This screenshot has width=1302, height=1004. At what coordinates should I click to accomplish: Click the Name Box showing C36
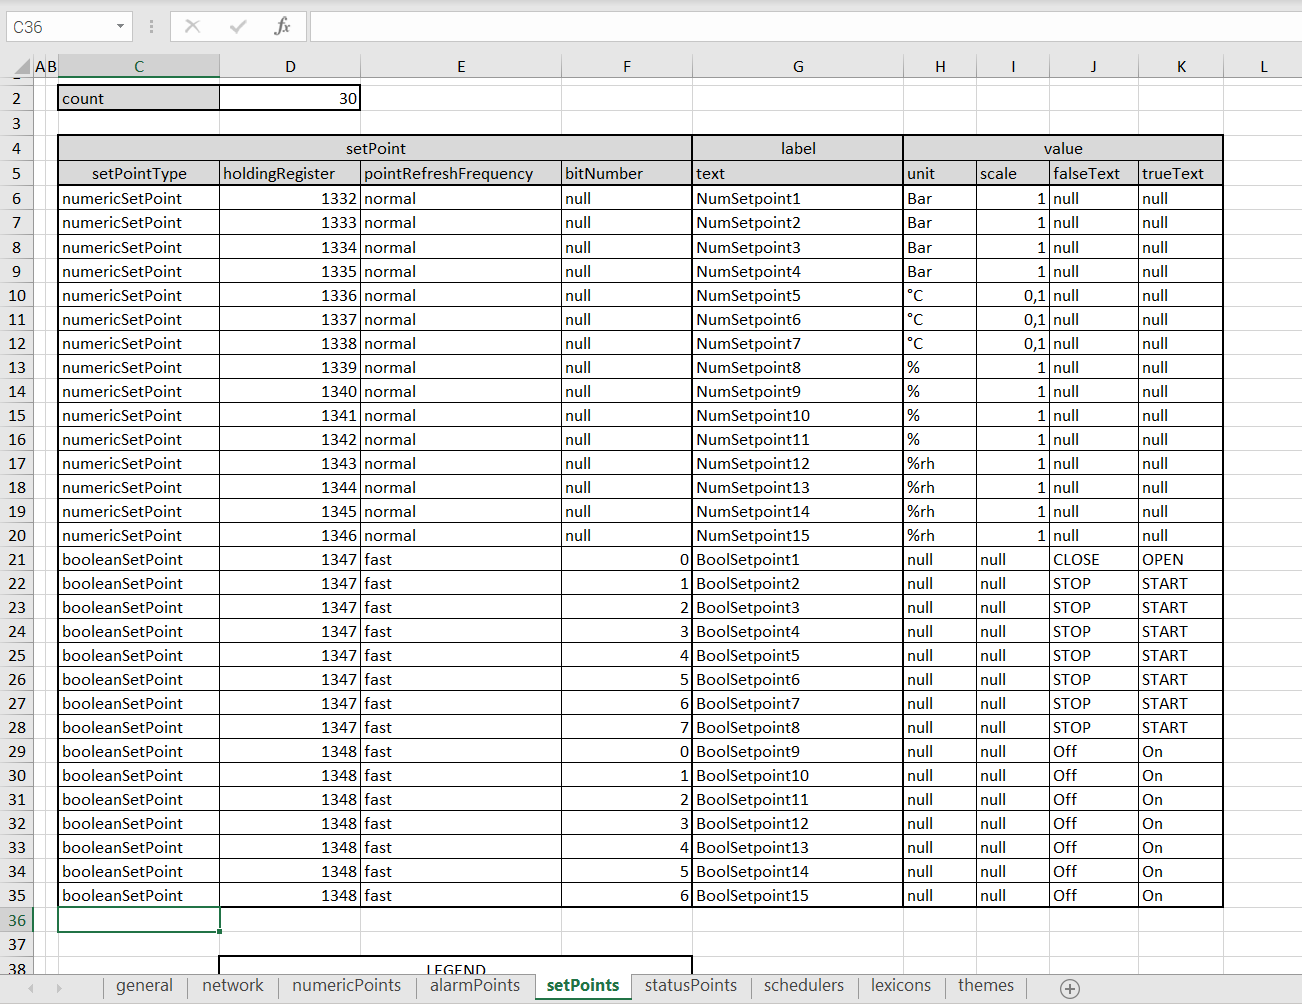tap(60, 27)
